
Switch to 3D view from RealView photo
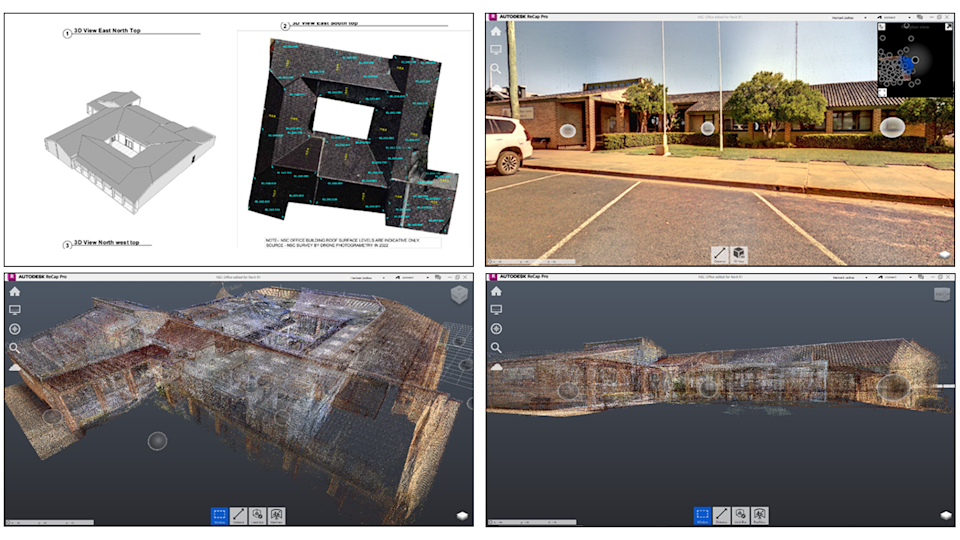739,254
